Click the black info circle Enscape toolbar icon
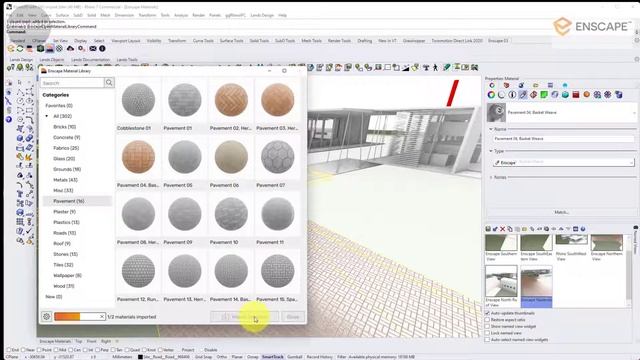This screenshot has height=360, width=640. [x=102, y=49]
